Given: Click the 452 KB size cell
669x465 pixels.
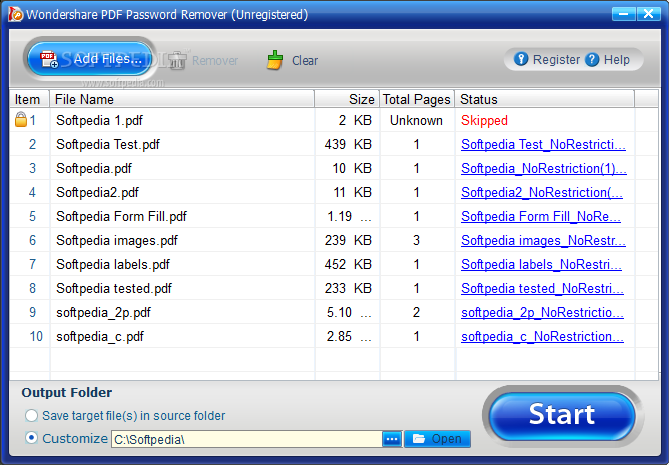Looking at the screenshot, I should pos(348,264).
